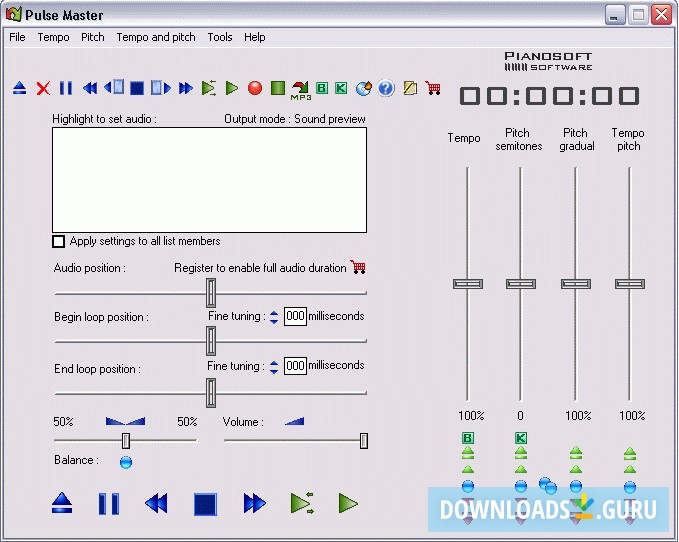Click the large bottom green play button
The image size is (679, 542).
pos(348,503)
